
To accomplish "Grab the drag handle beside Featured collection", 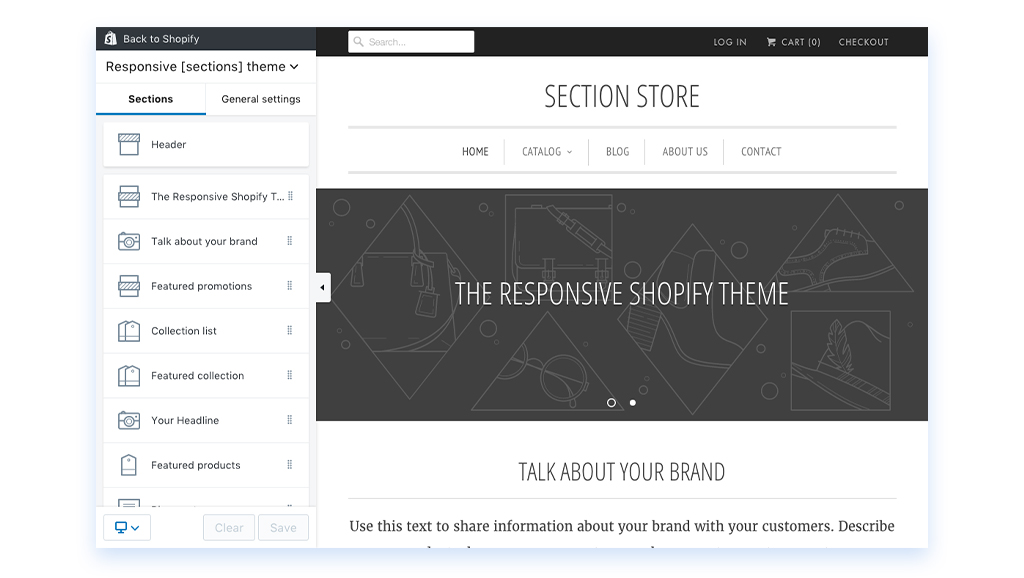I will coord(290,375).
